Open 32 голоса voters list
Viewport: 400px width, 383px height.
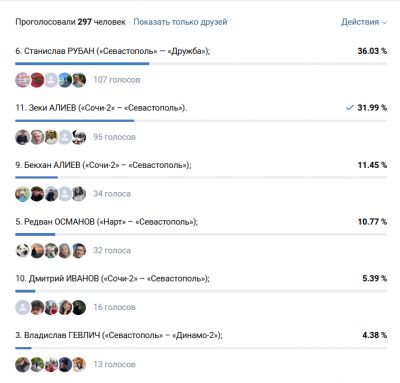(112, 250)
